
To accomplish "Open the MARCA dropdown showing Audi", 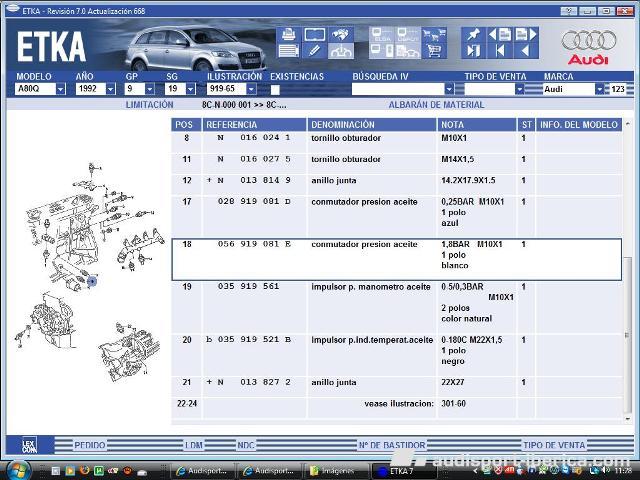I will click(x=599, y=89).
